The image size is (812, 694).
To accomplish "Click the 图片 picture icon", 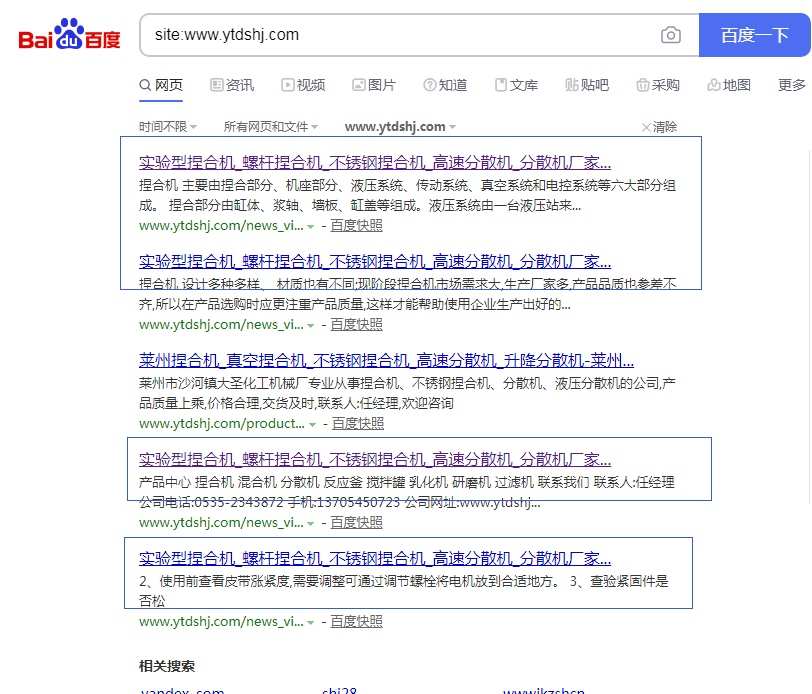I will tap(358, 85).
